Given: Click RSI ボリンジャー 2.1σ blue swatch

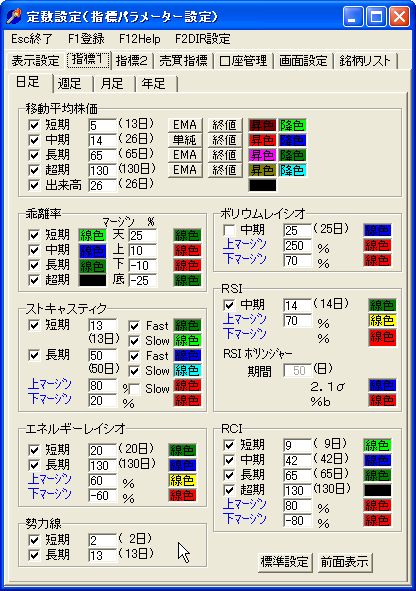Looking at the screenshot, I should click(x=382, y=385).
